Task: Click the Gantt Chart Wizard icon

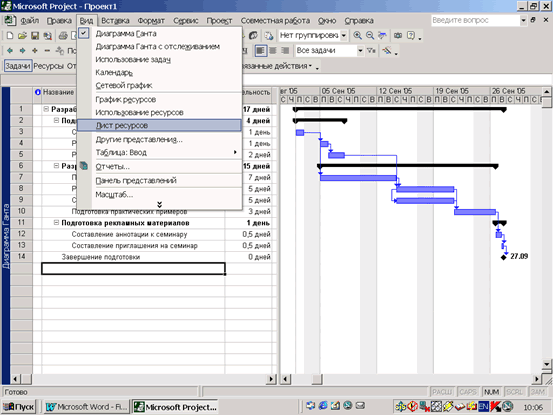Action: [x=387, y=51]
